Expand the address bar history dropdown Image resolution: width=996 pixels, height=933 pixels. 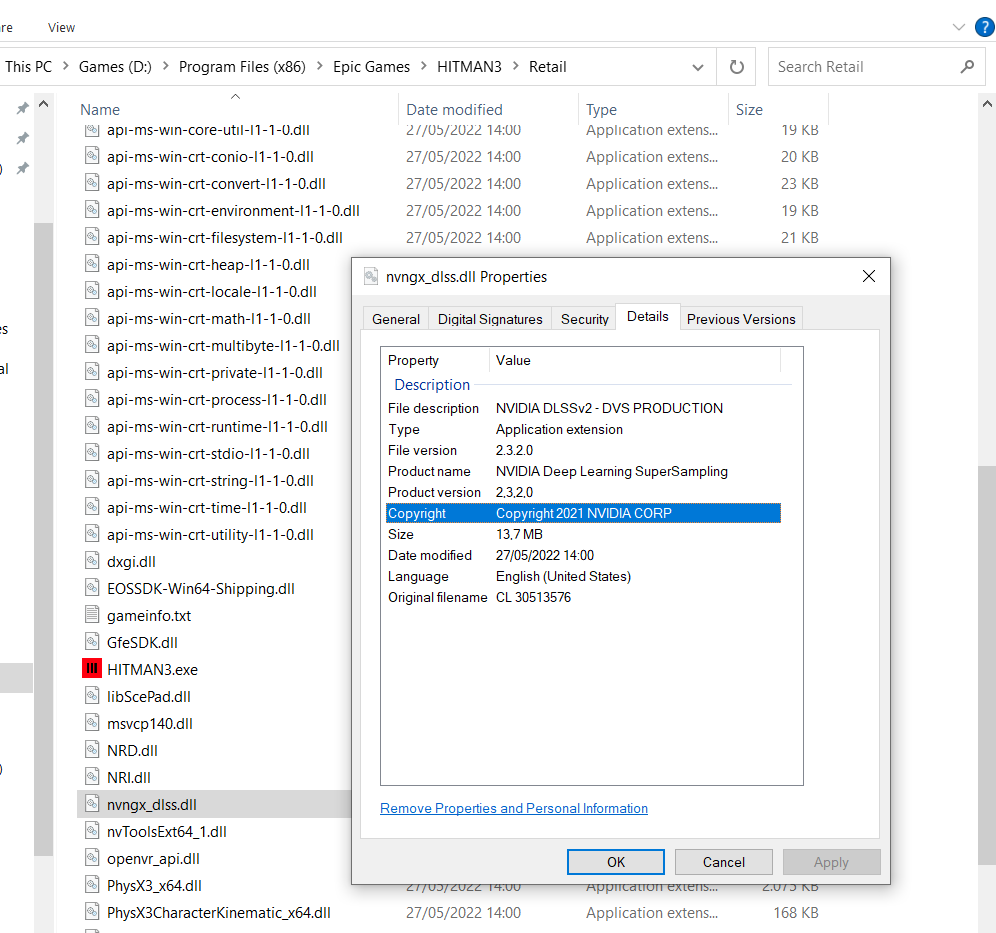697,67
